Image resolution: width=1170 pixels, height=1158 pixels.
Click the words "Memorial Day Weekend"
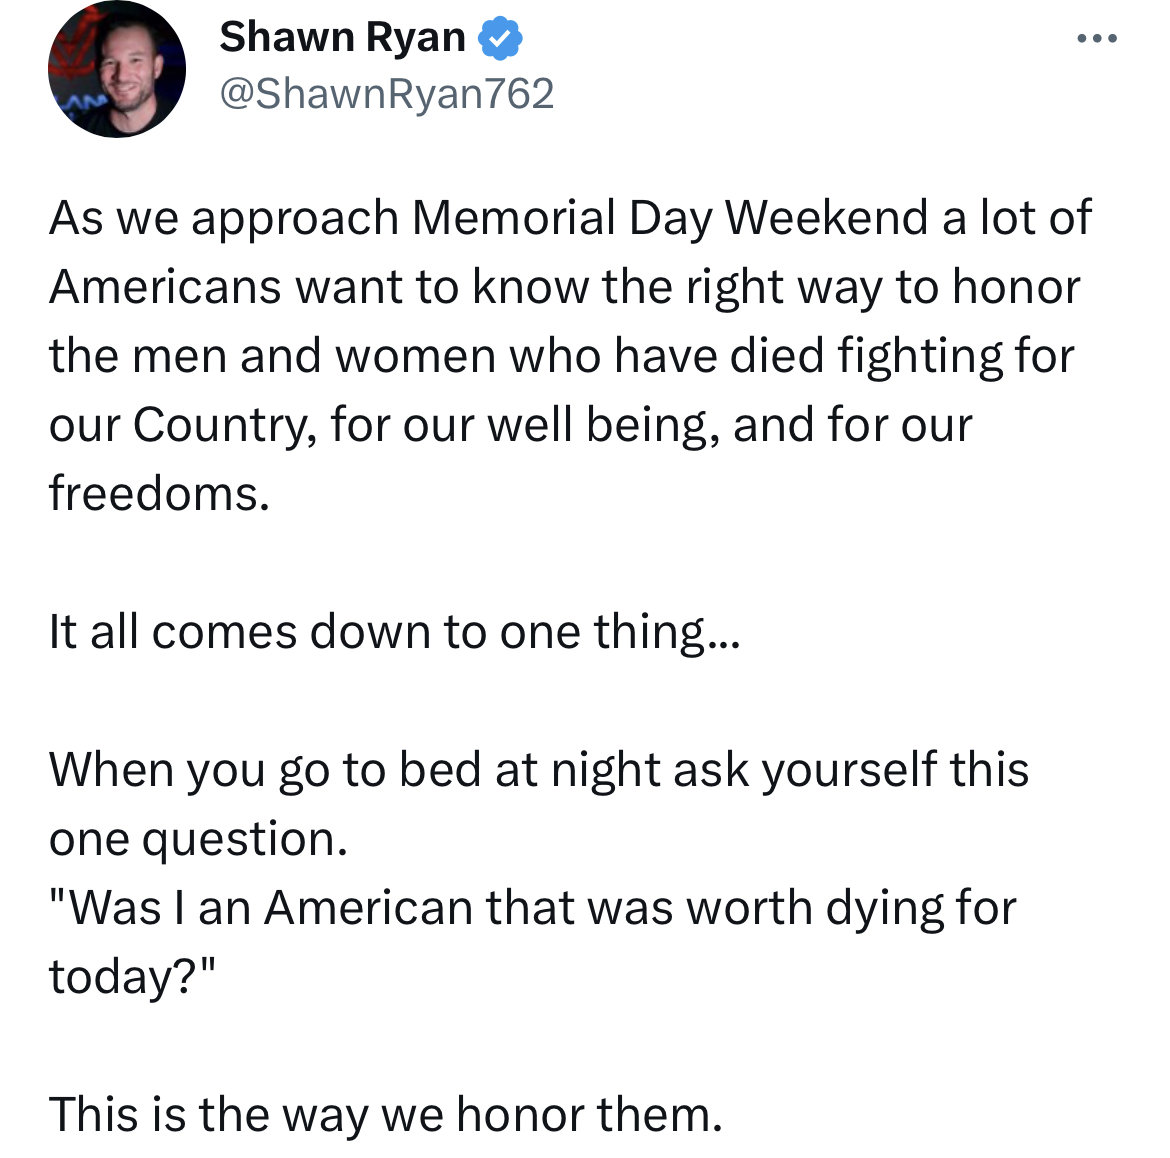(670, 219)
